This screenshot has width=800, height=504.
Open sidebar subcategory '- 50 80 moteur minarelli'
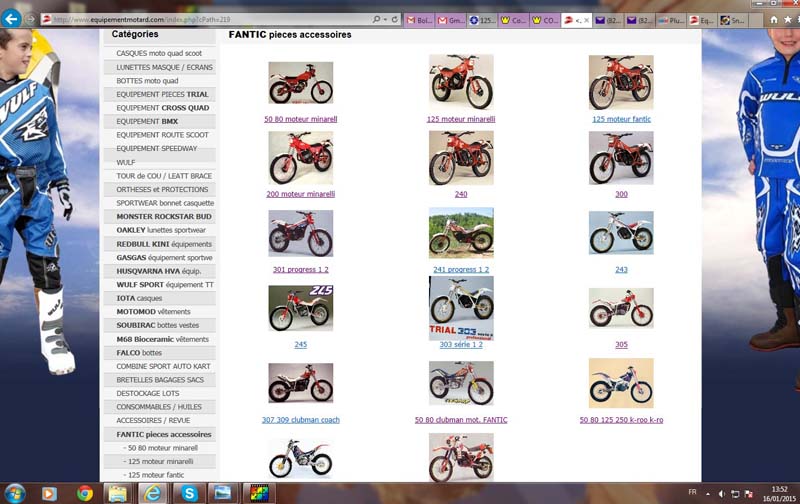click(159, 448)
